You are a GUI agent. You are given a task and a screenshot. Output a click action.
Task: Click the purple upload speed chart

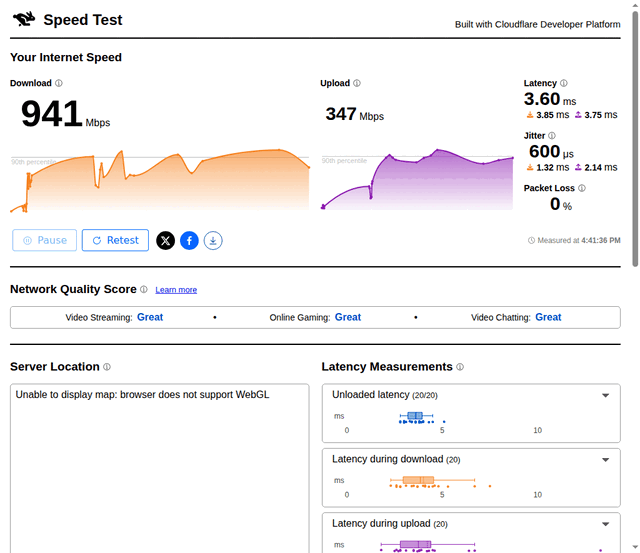pos(417,179)
